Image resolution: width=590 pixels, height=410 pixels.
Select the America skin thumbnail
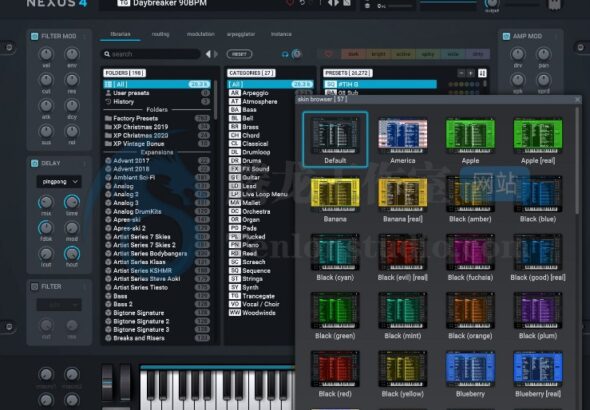tap(403, 135)
